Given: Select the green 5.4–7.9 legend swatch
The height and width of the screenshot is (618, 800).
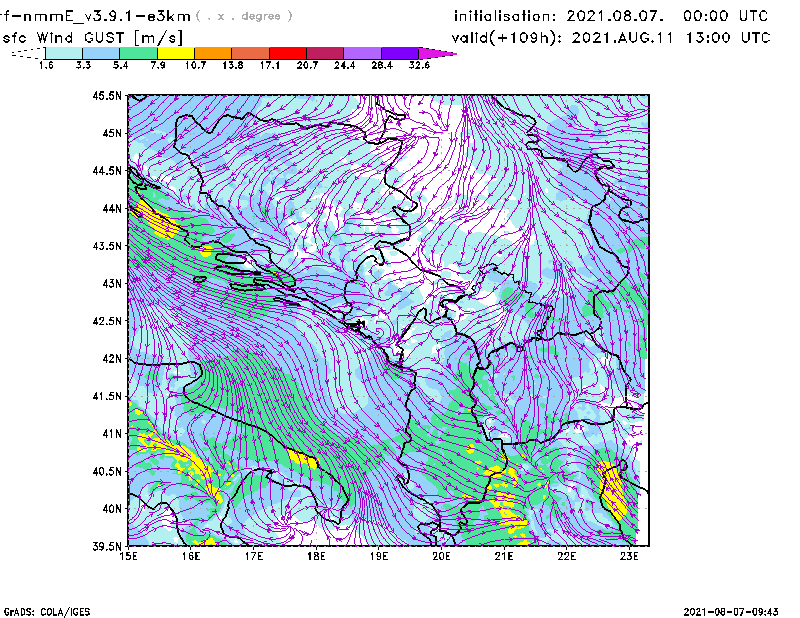Looking at the screenshot, I should click(138, 53).
